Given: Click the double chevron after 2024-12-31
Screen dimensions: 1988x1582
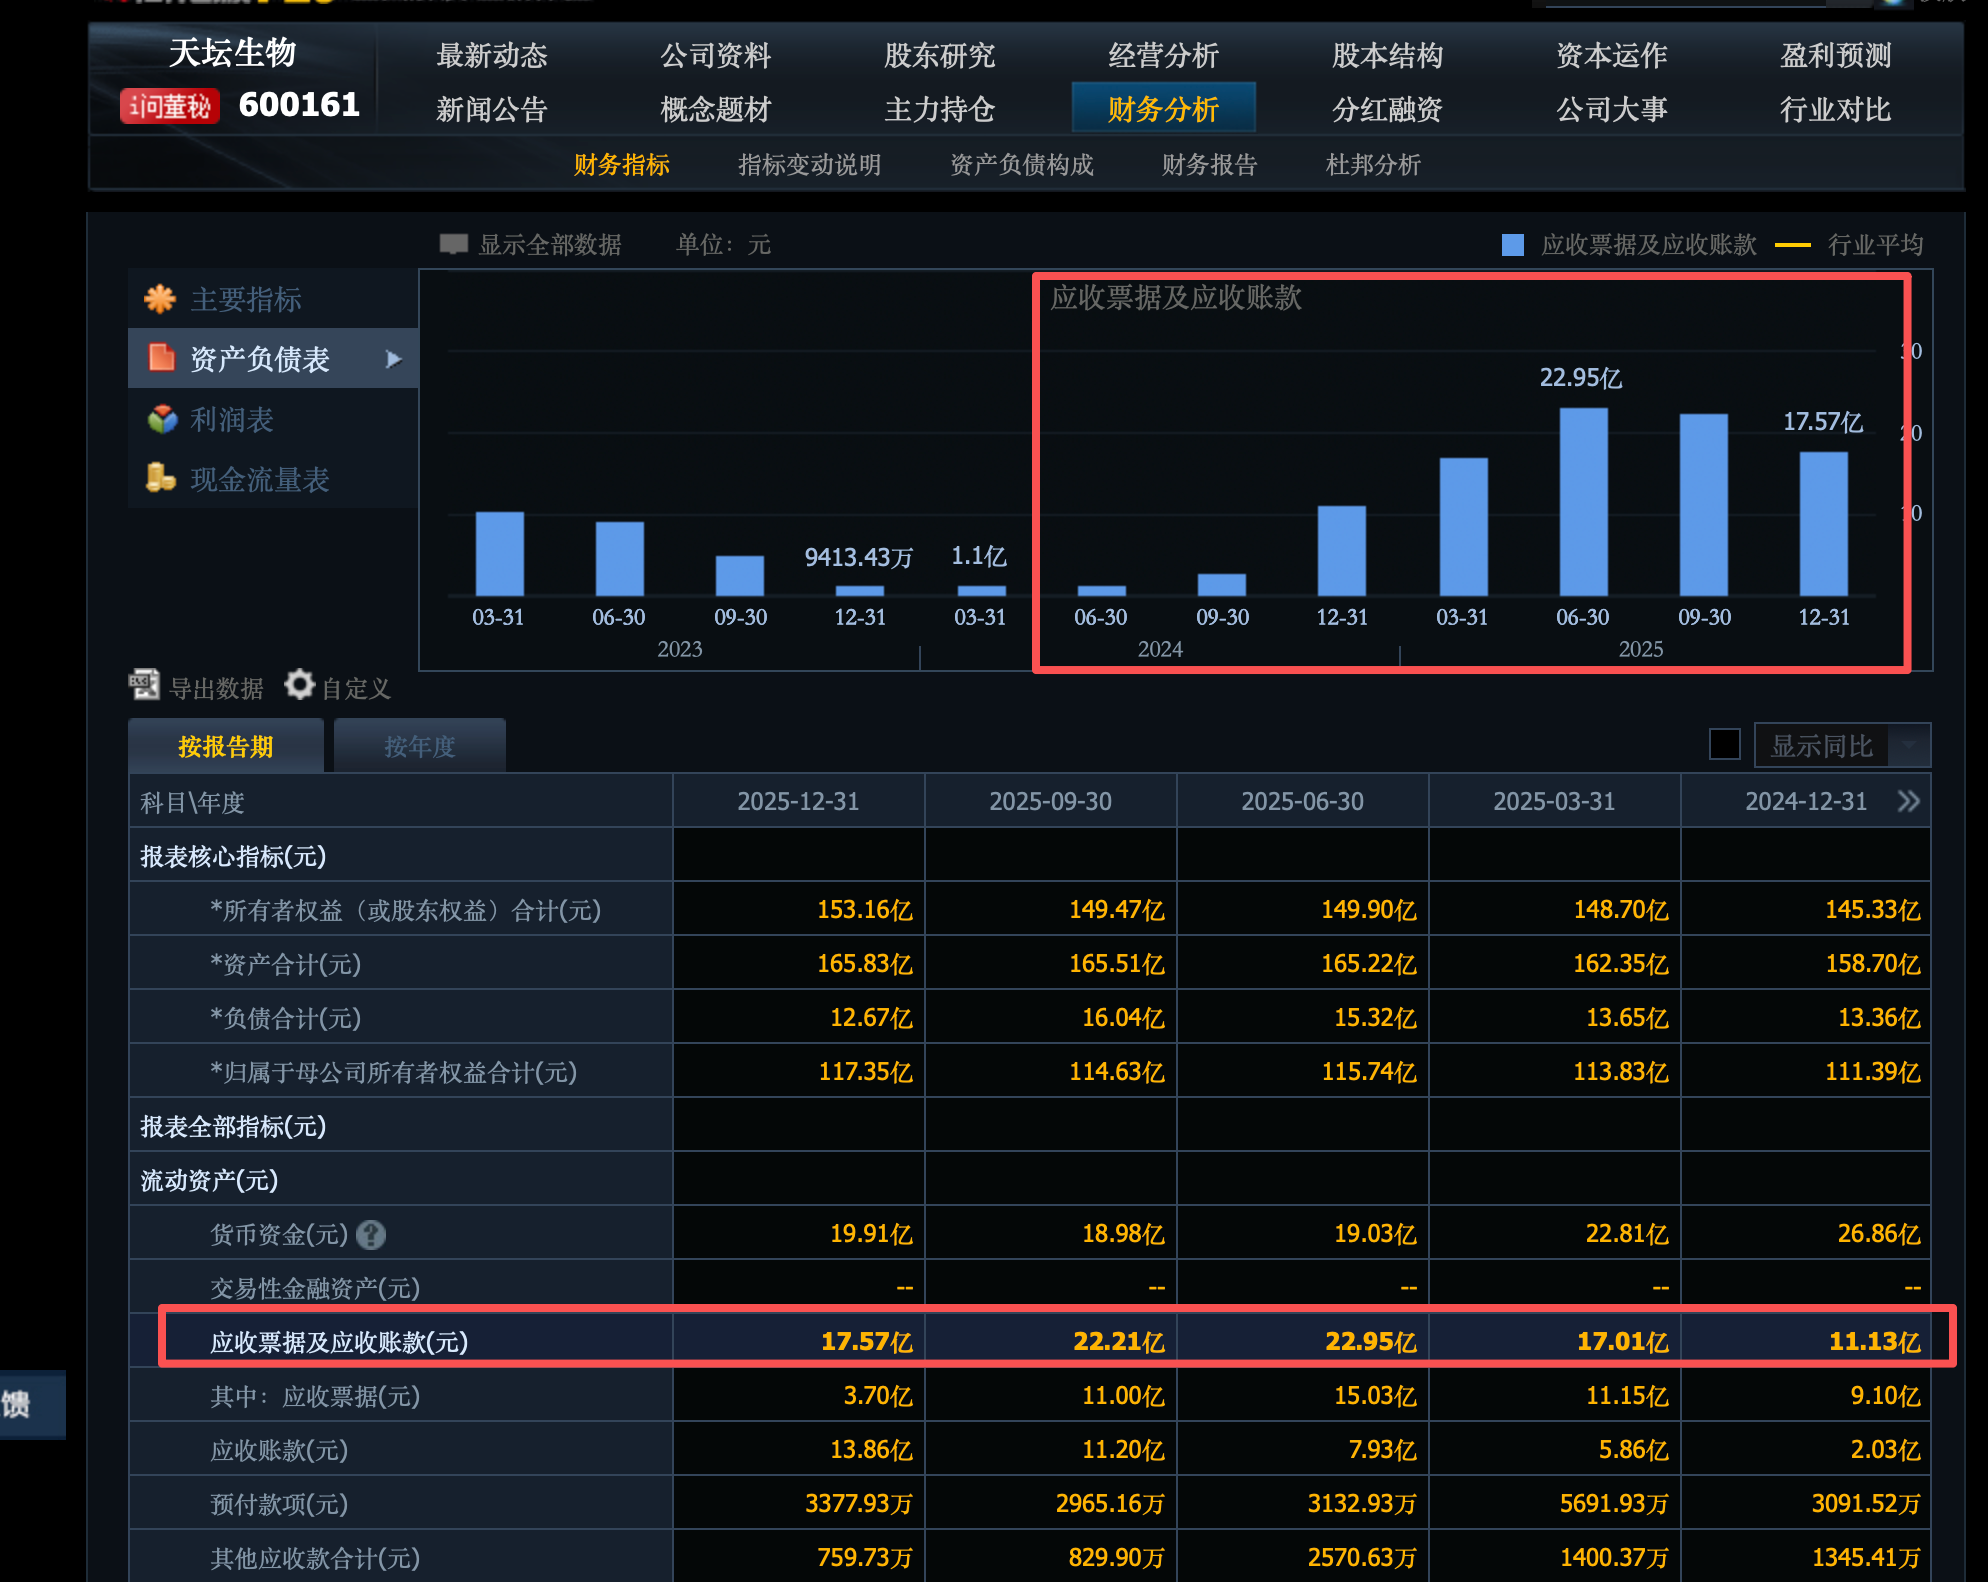Looking at the screenshot, I should click(x=1908, y=801).
